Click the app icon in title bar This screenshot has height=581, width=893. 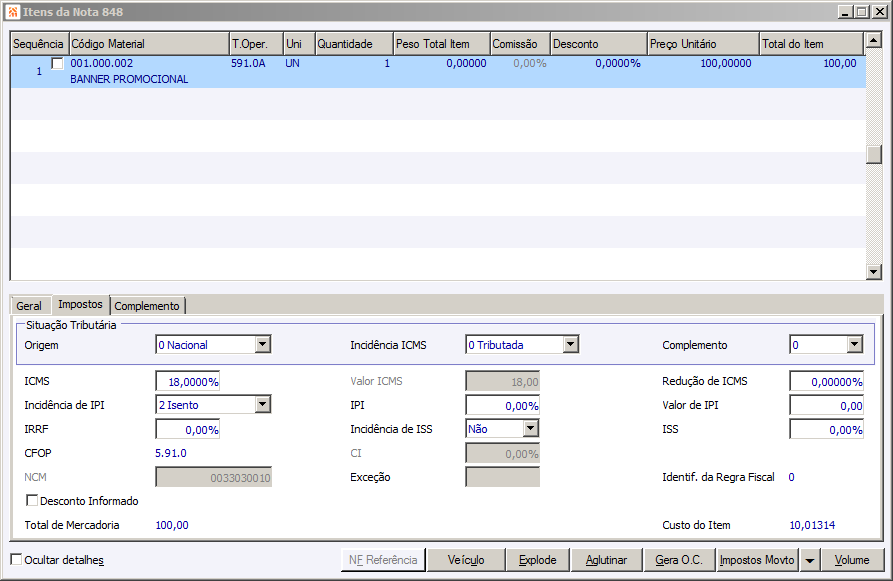pos(13,11)
